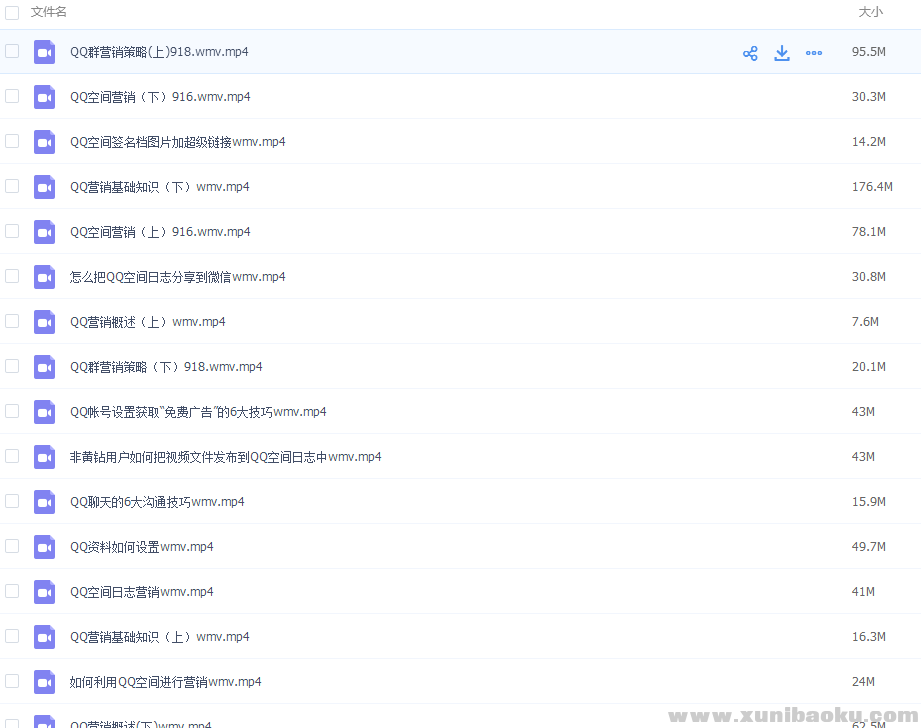Check the select-all checkbox in the header
The image size is (921, 728).
(x=12, y=12)
